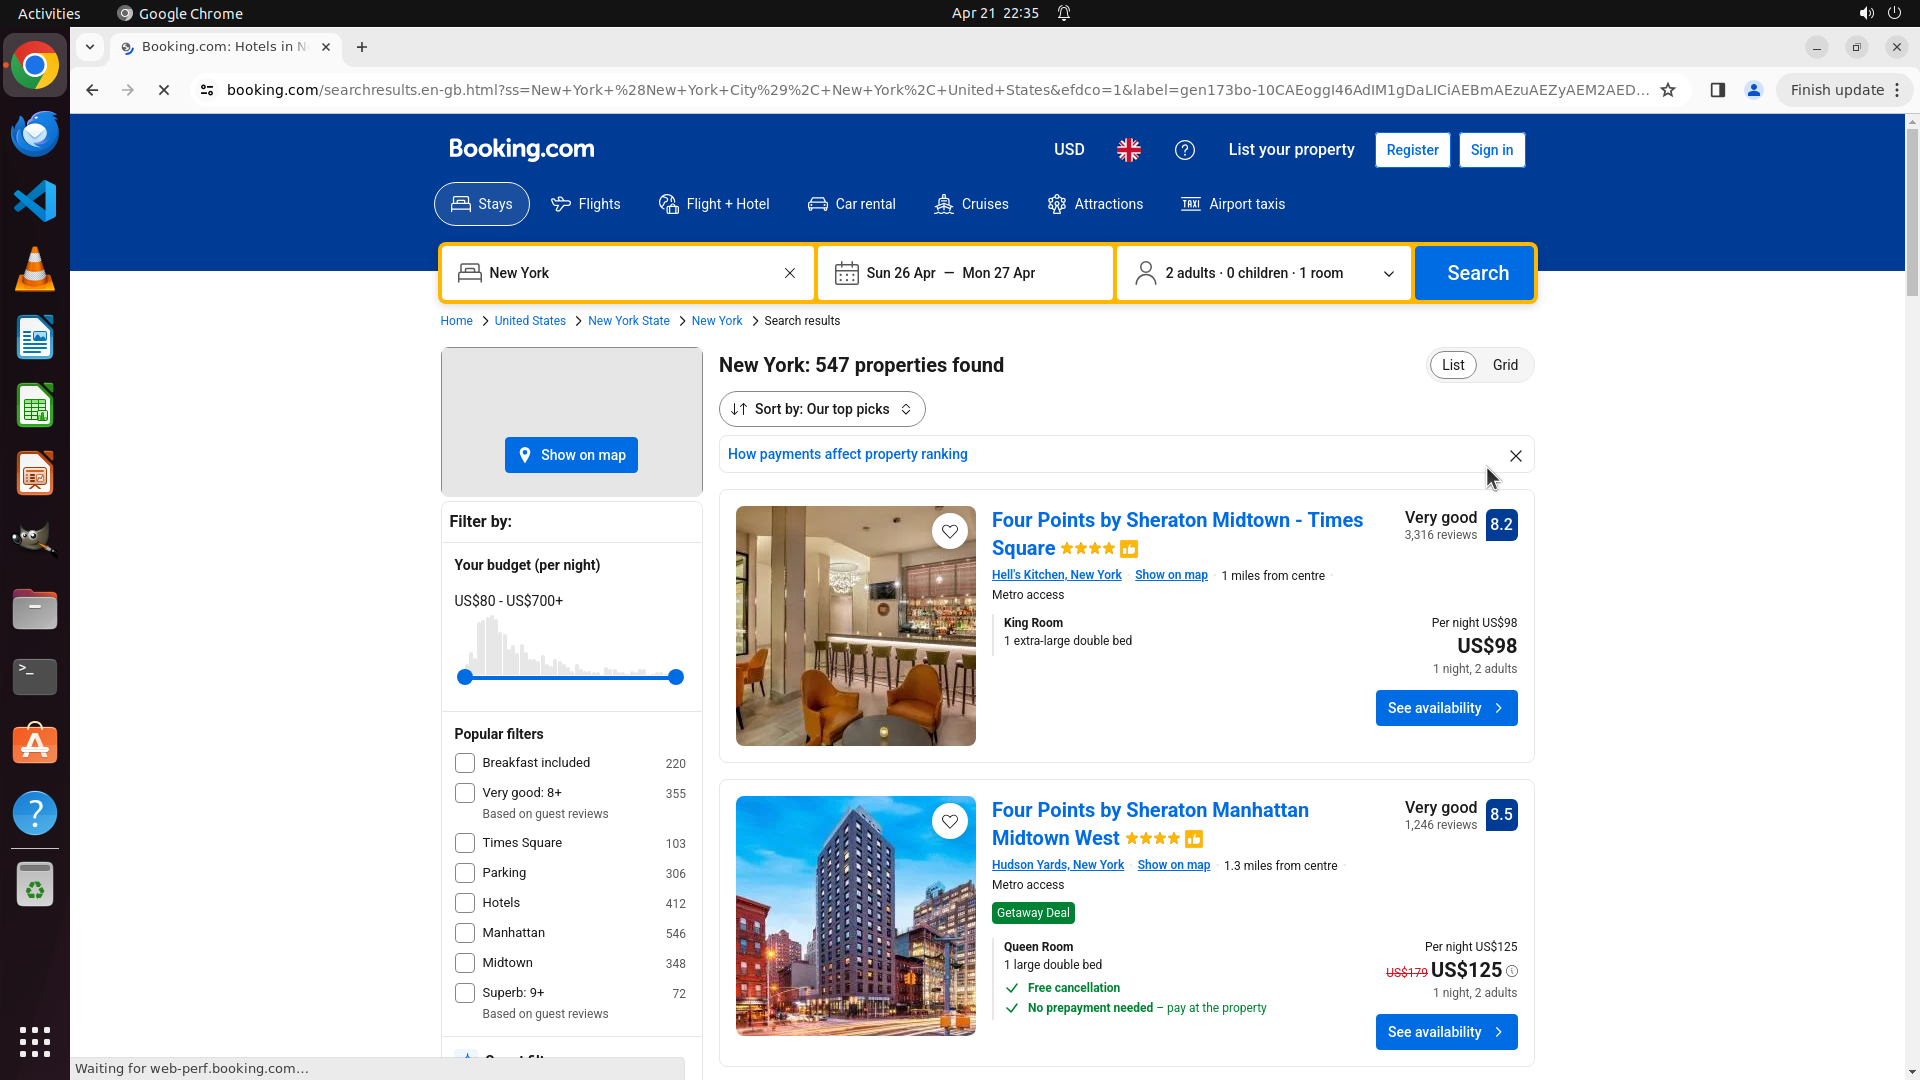The width and height of the screenshot is (1920, 1080).
Task: Open customer service help question-mark icon
Action: 1184,150
